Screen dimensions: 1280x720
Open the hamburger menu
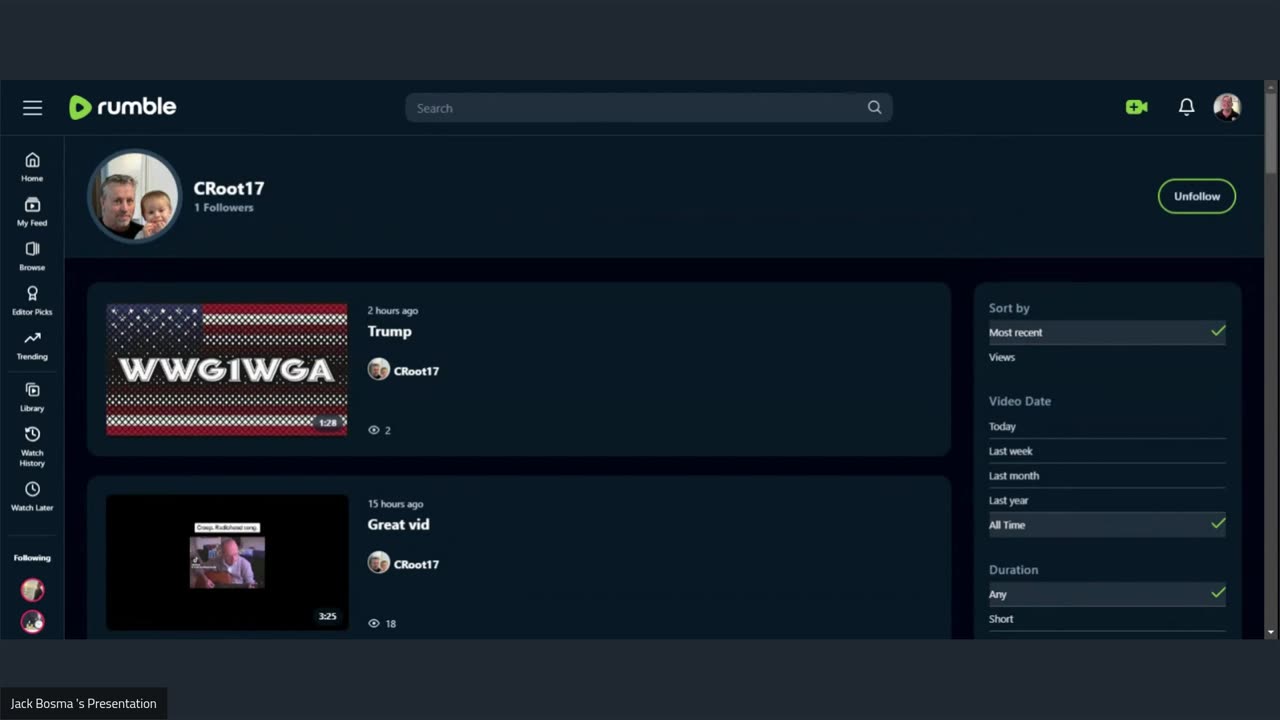click(x=33, y=108)
